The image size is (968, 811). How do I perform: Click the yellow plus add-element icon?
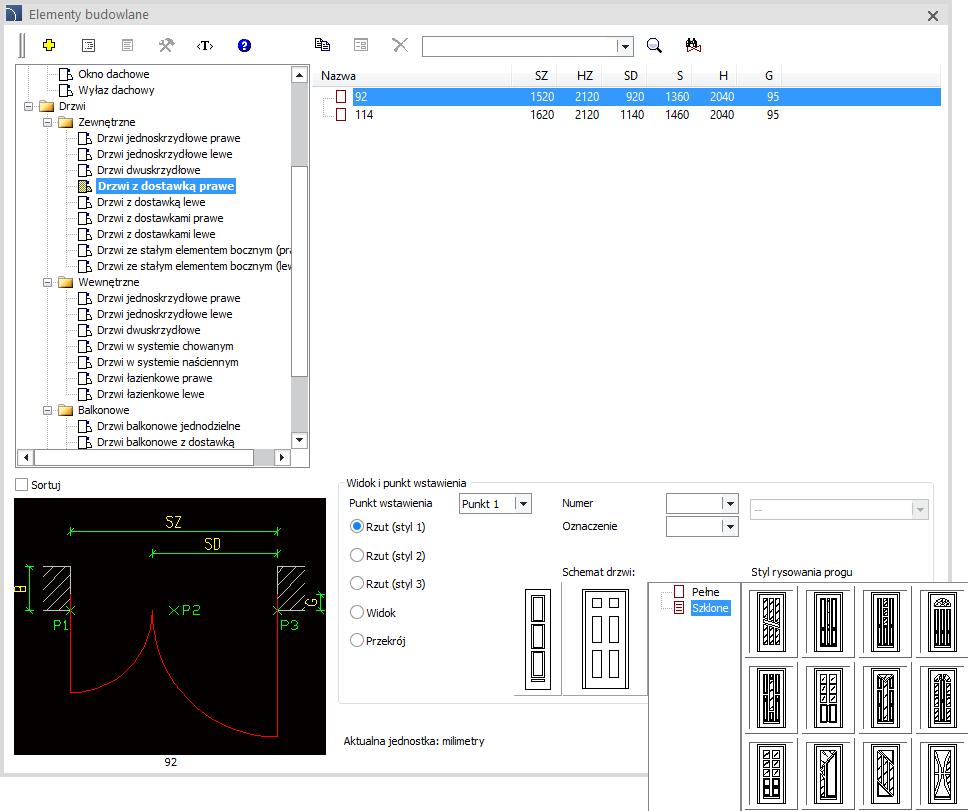click(x=49, y=45)
